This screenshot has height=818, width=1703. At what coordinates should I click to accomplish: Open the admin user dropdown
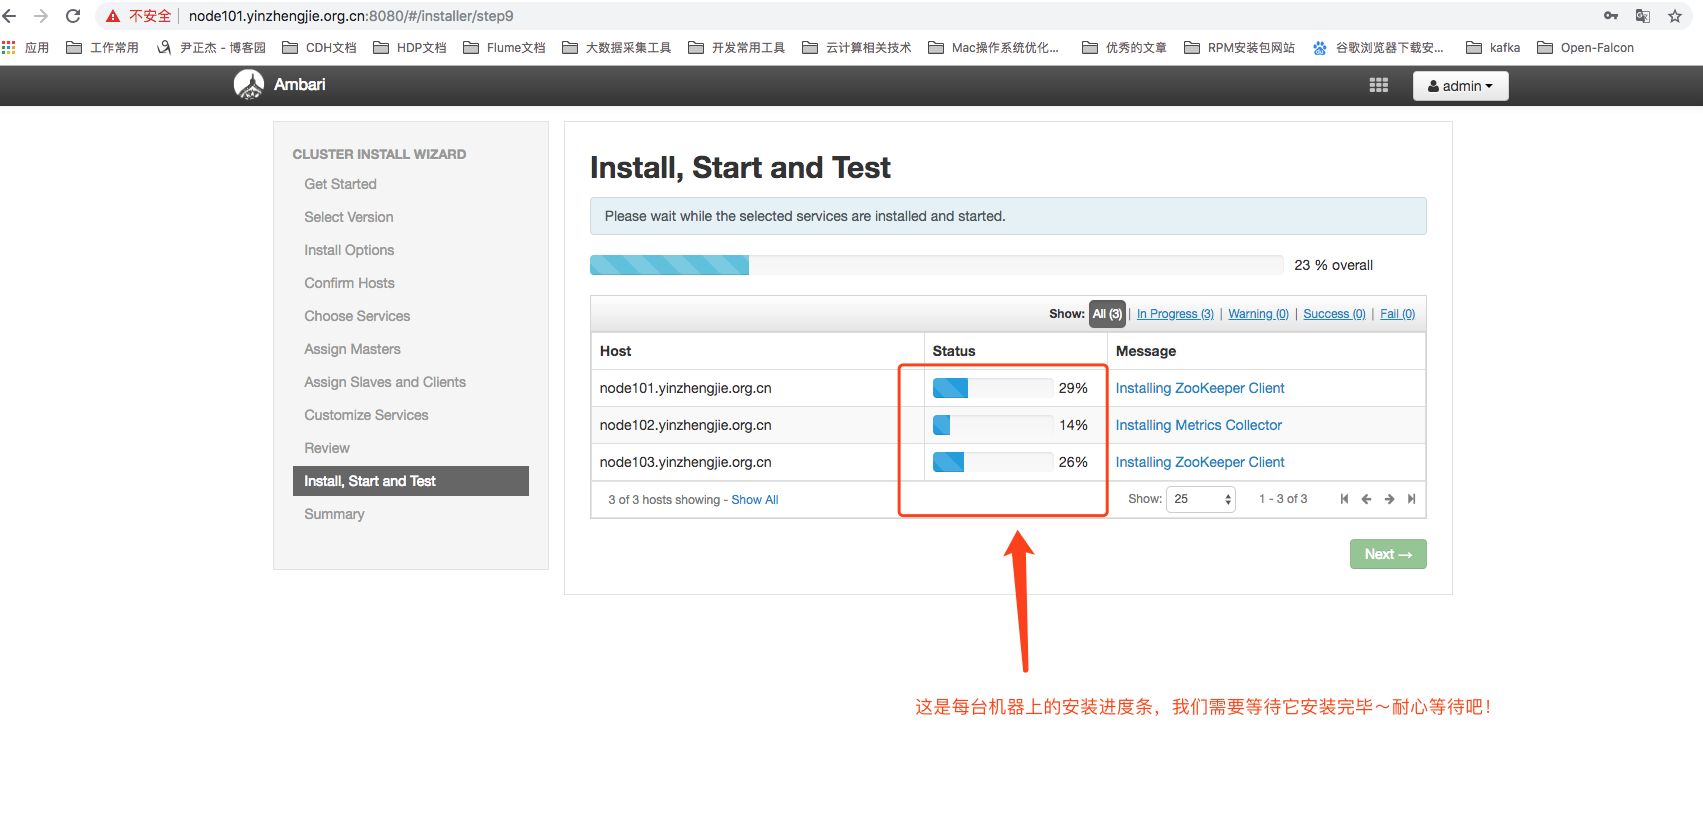point(1460,86)
